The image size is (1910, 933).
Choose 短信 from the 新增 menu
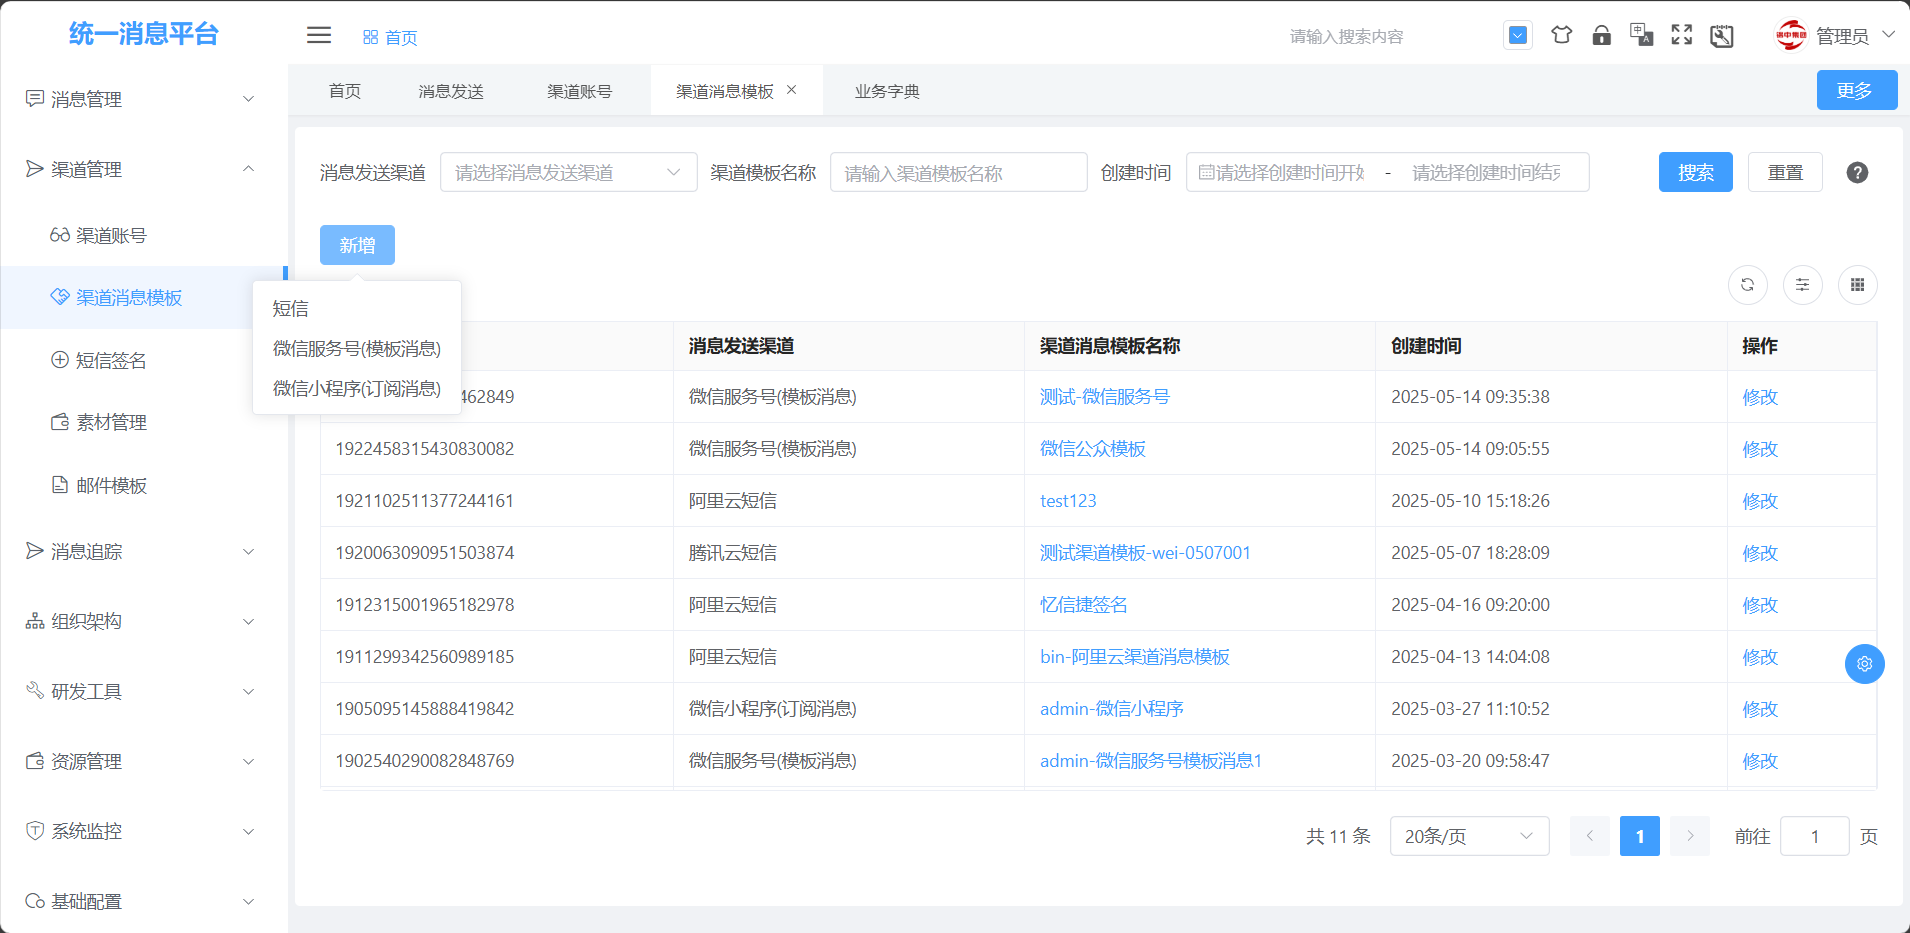pyautogui.click(x=357, y=308)
